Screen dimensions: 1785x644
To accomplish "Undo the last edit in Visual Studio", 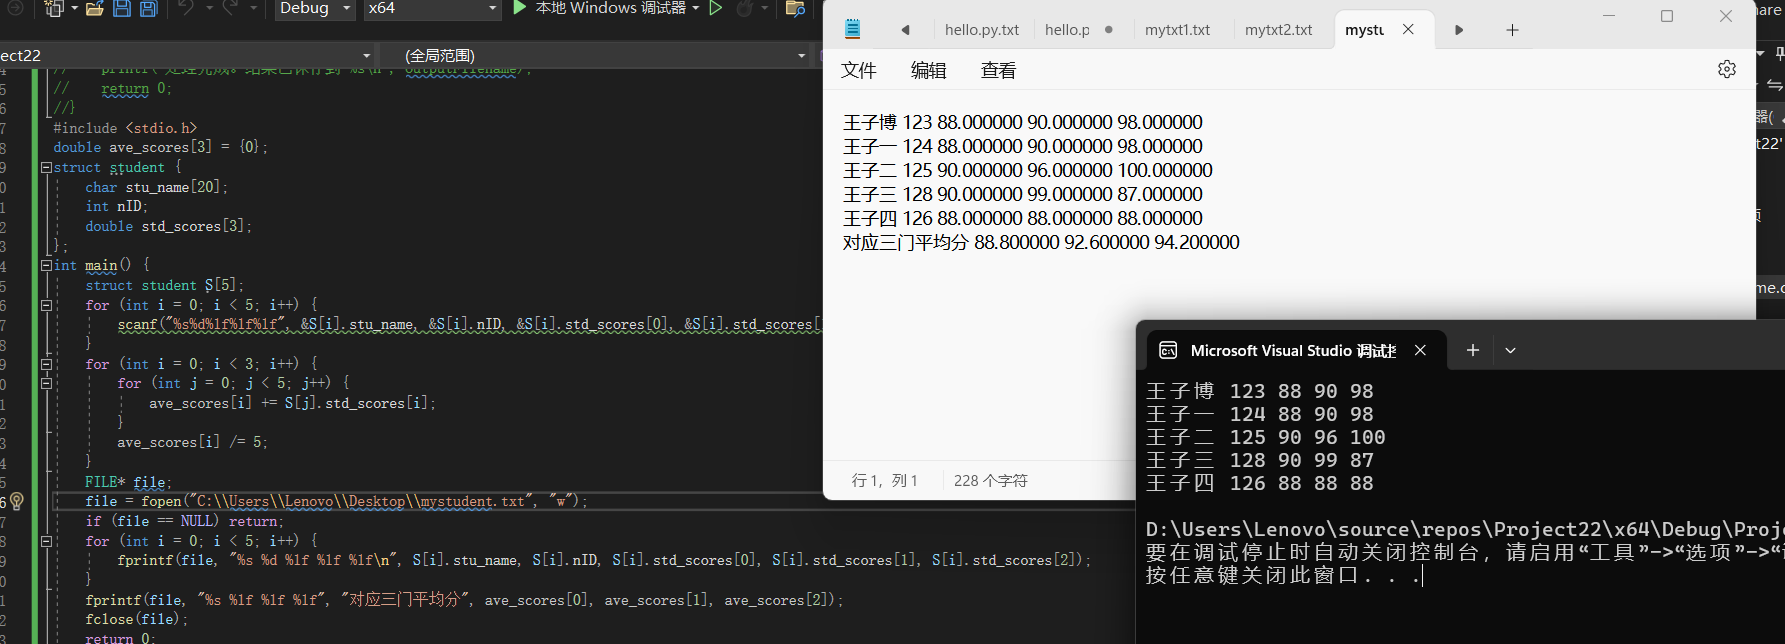I will click(x=186, y=8).
